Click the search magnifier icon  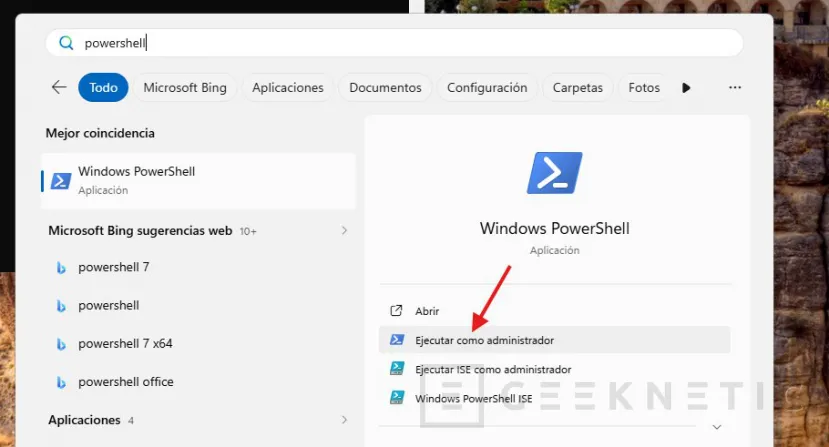pos(66,43)
